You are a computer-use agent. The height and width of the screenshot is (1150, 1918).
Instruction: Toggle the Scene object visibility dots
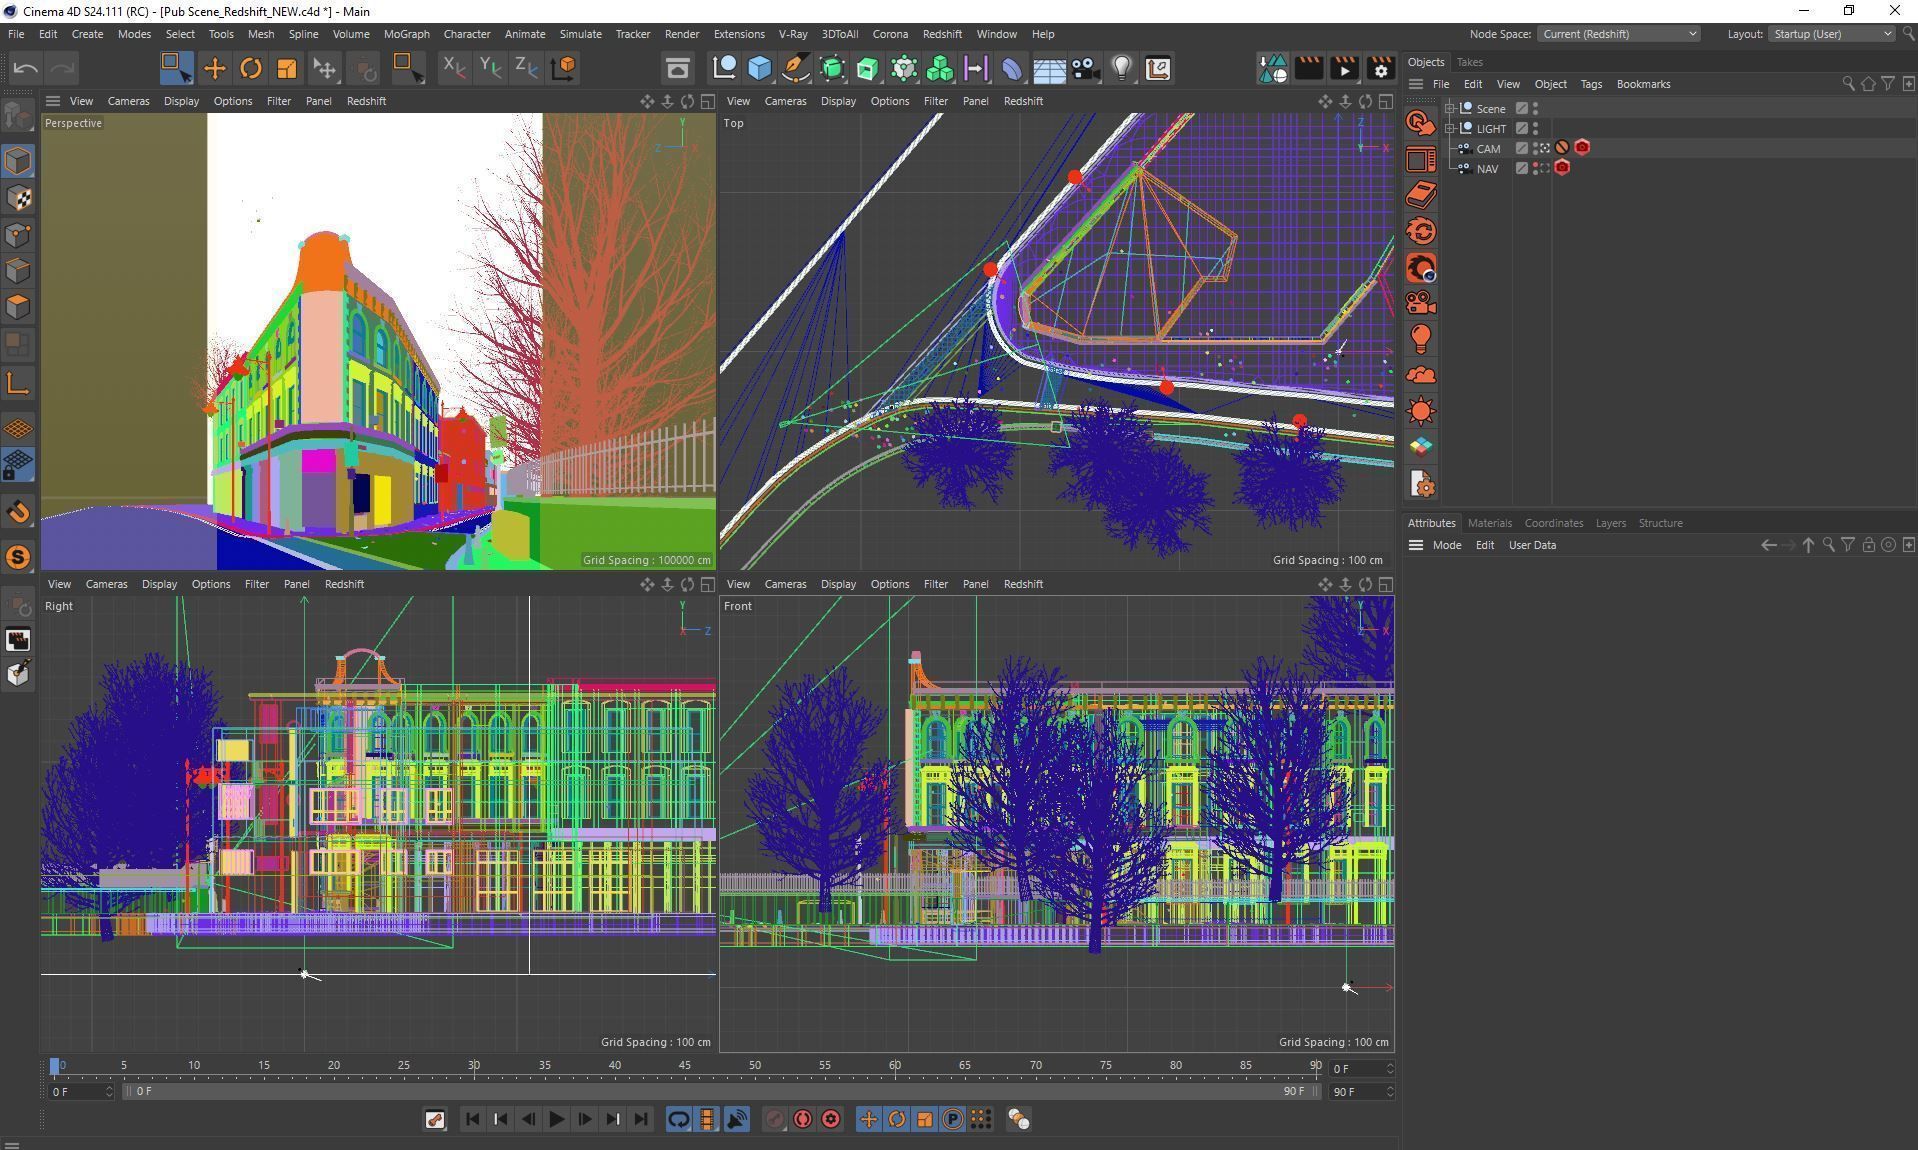pos(1535,109)
